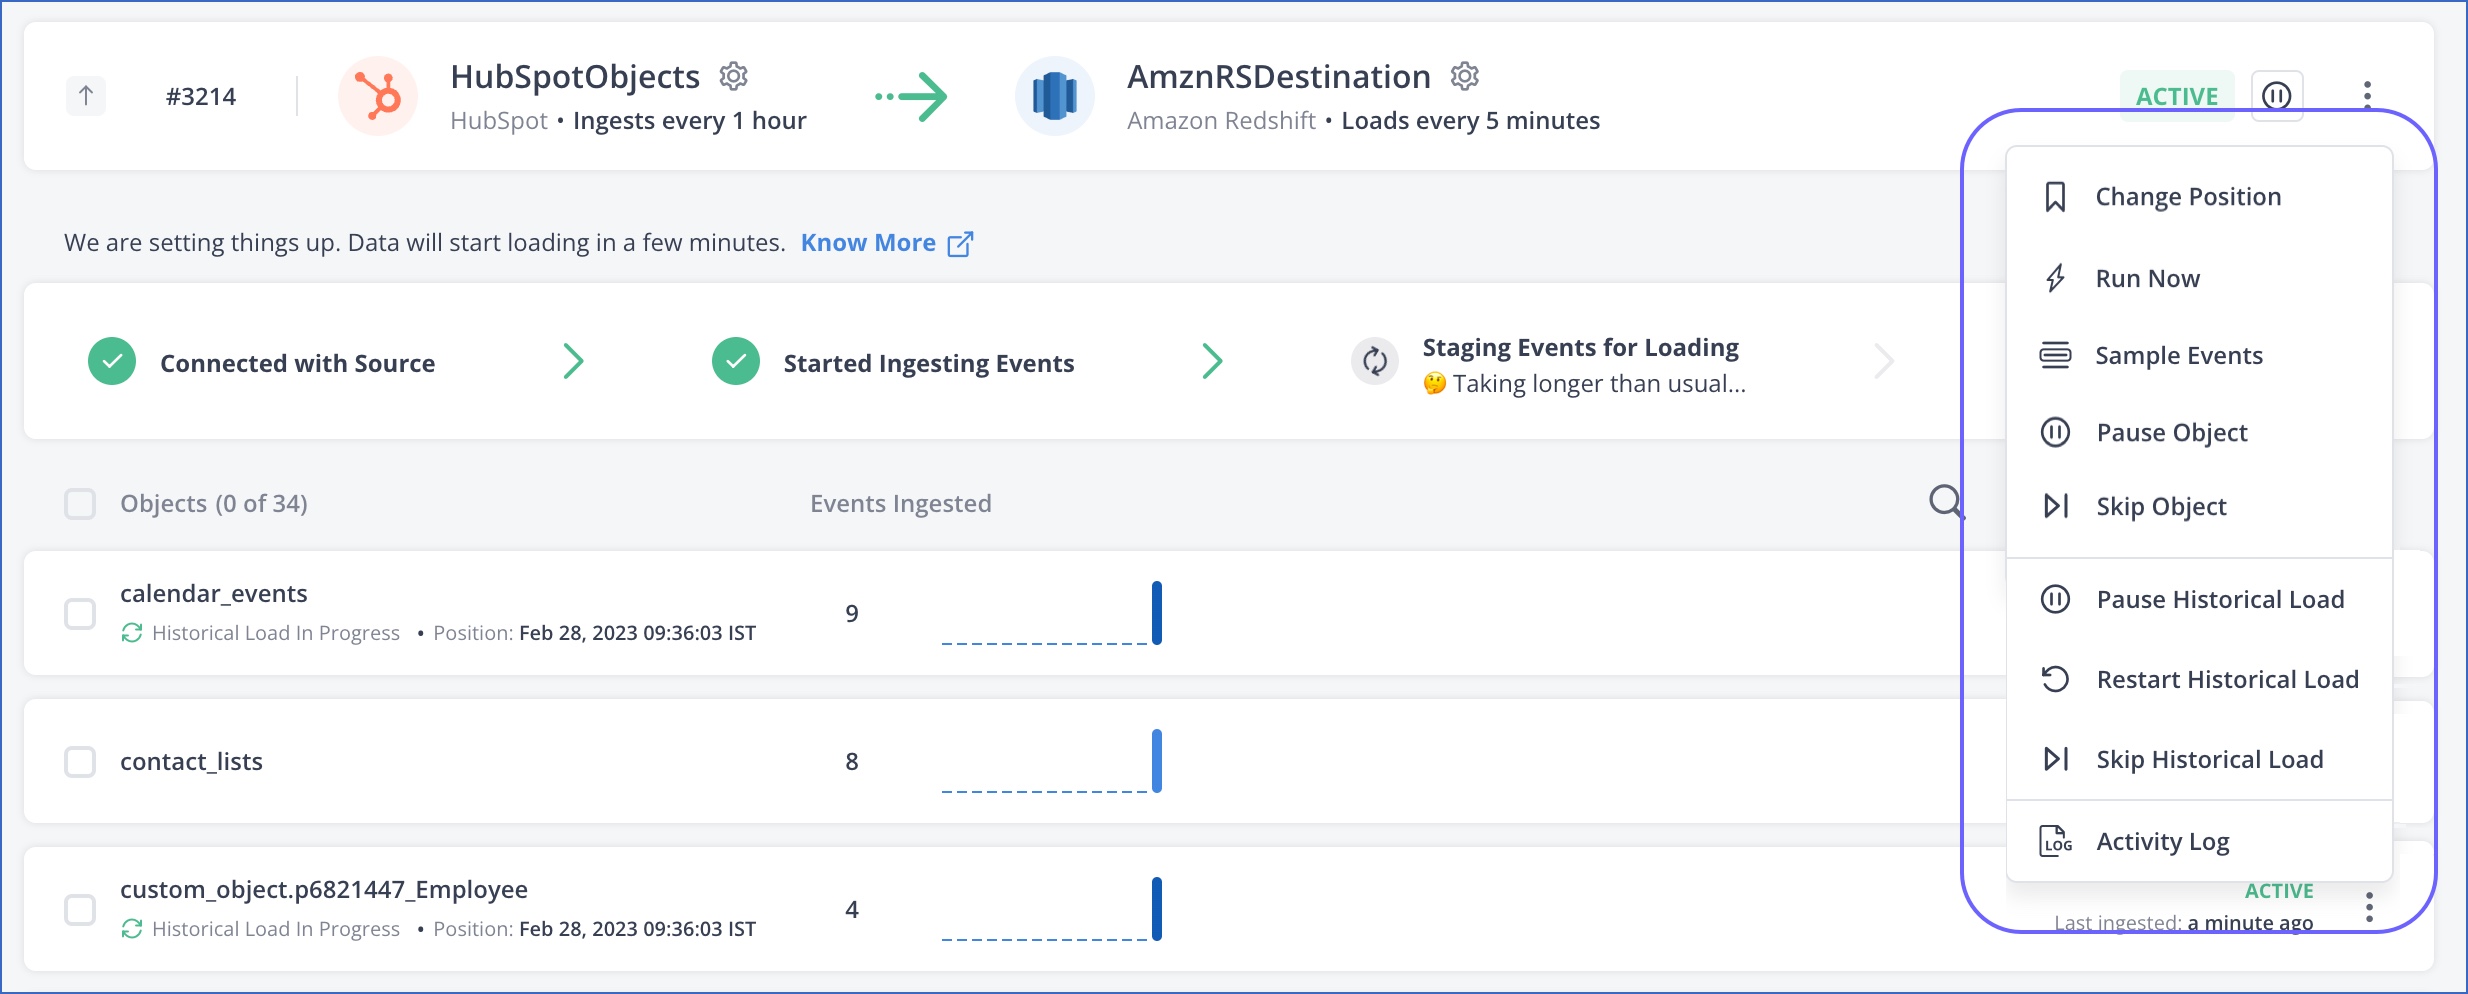Open Know More external link icon
The width and height of the screenshot is (2468, 994).
[960, 243]
